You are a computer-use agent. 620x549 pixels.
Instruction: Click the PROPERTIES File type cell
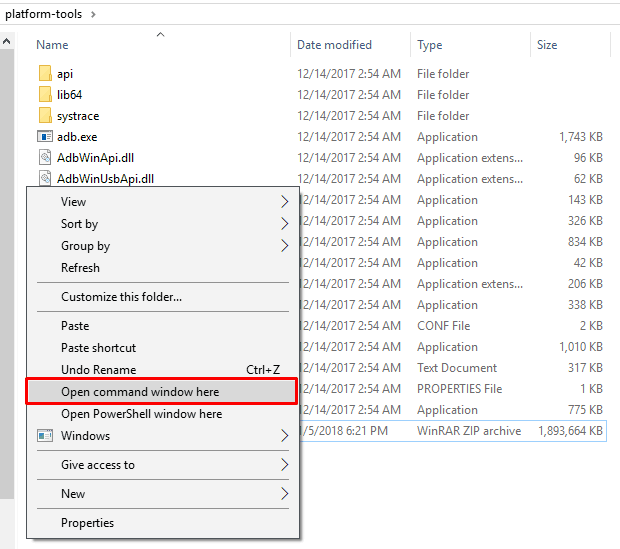[x=459, y=388]
